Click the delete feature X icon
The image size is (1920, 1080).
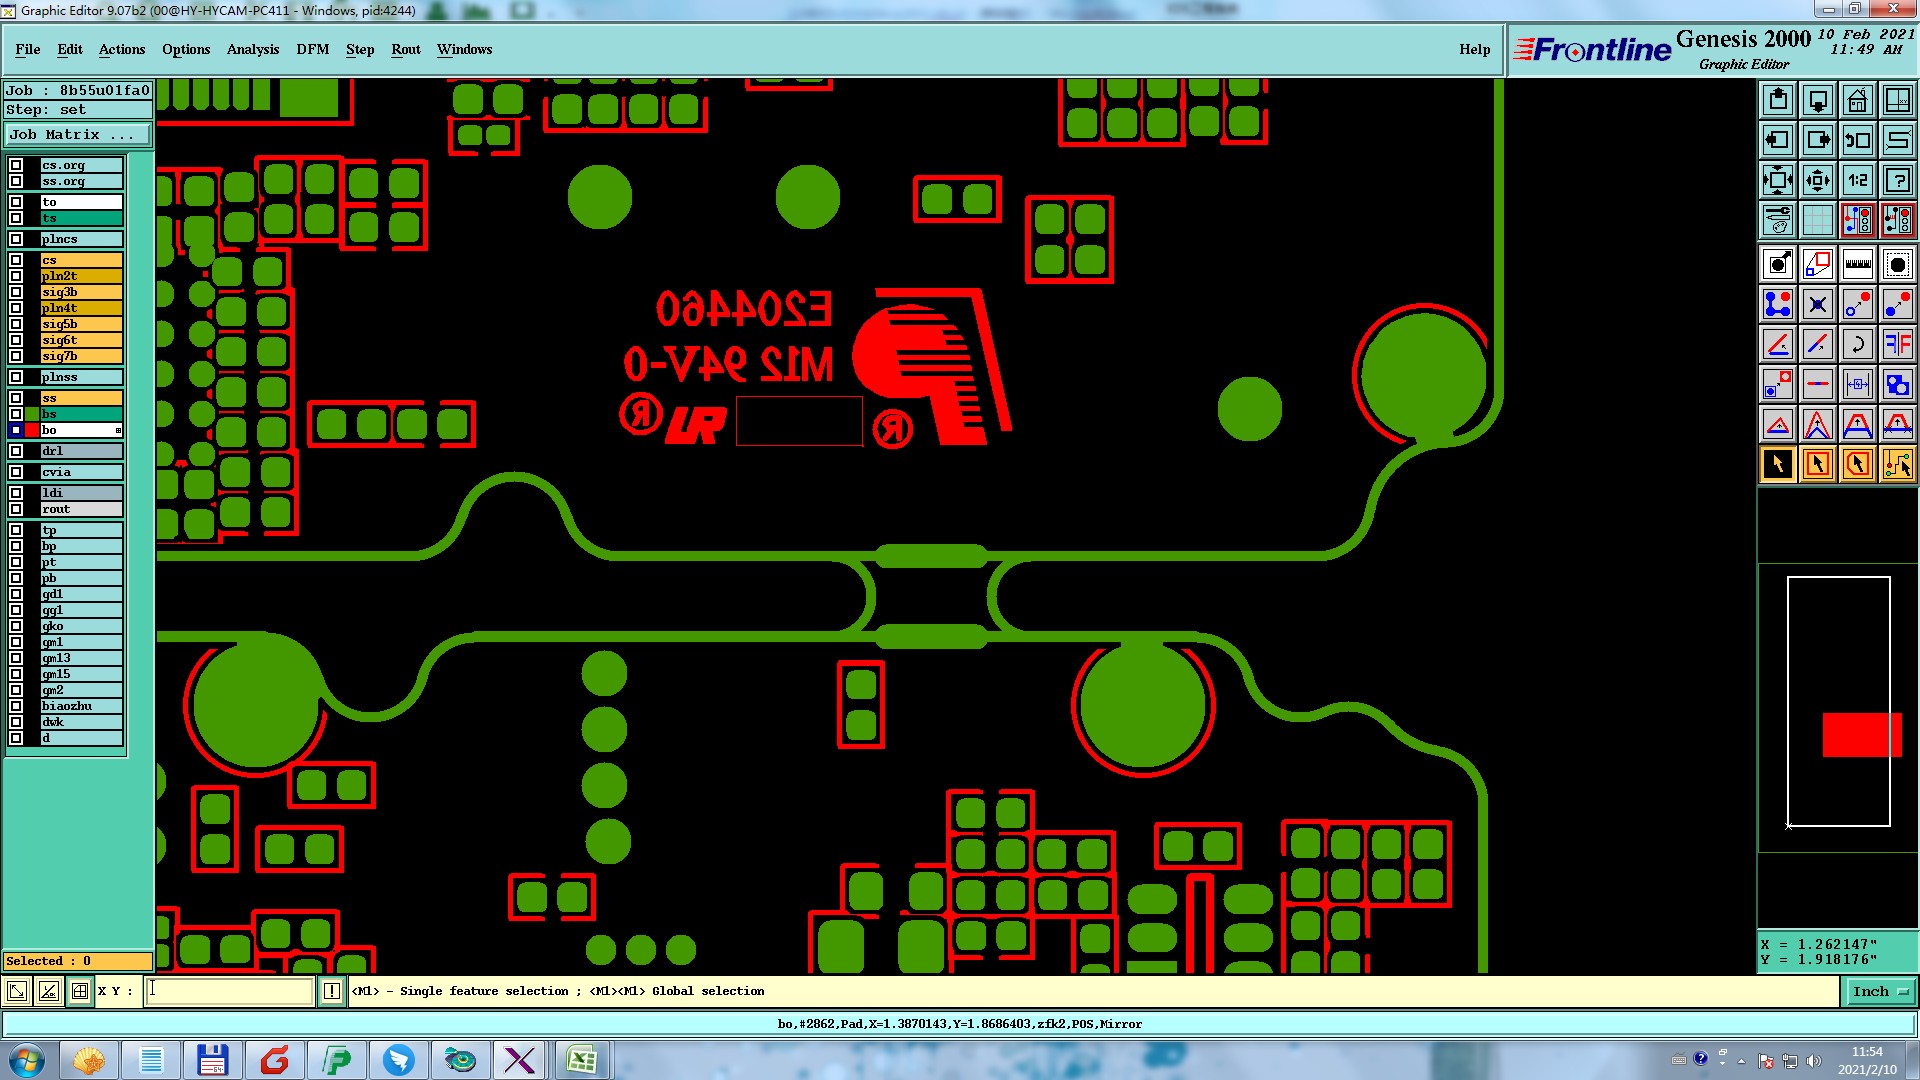tap(1818, 304)
